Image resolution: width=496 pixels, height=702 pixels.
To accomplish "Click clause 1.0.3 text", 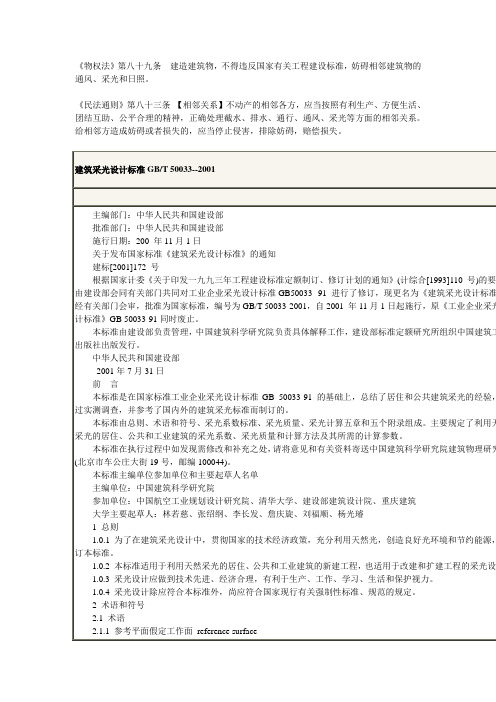I will (263, 579).
